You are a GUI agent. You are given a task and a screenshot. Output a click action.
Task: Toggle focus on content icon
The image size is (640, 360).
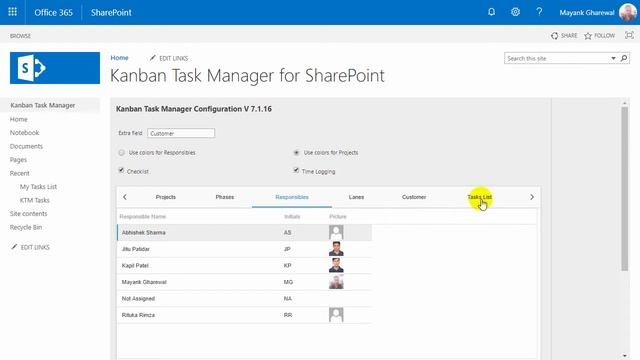tap(629, 36)
